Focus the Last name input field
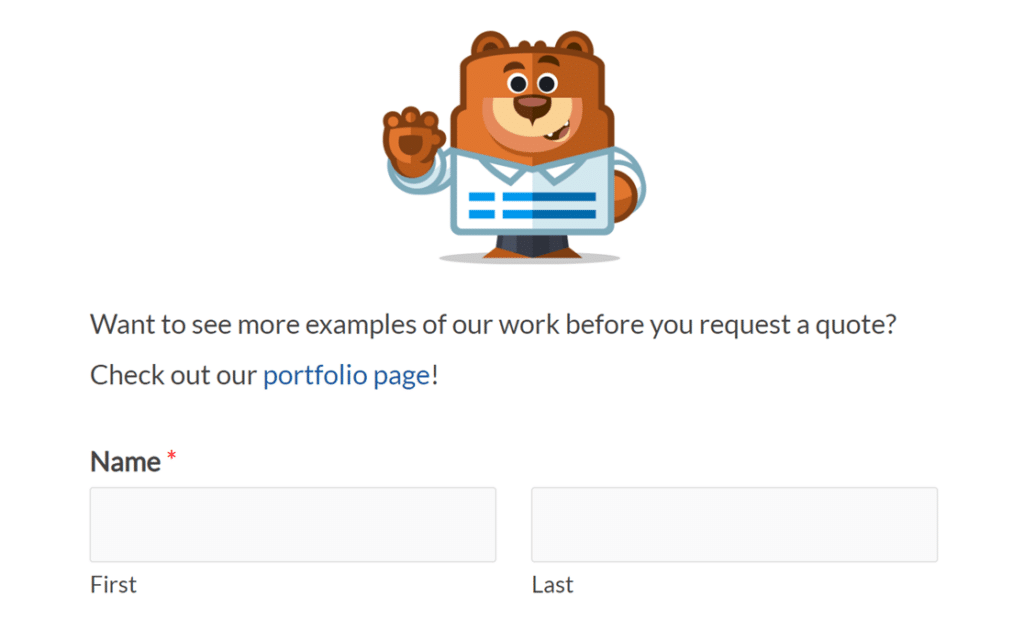 734,524
